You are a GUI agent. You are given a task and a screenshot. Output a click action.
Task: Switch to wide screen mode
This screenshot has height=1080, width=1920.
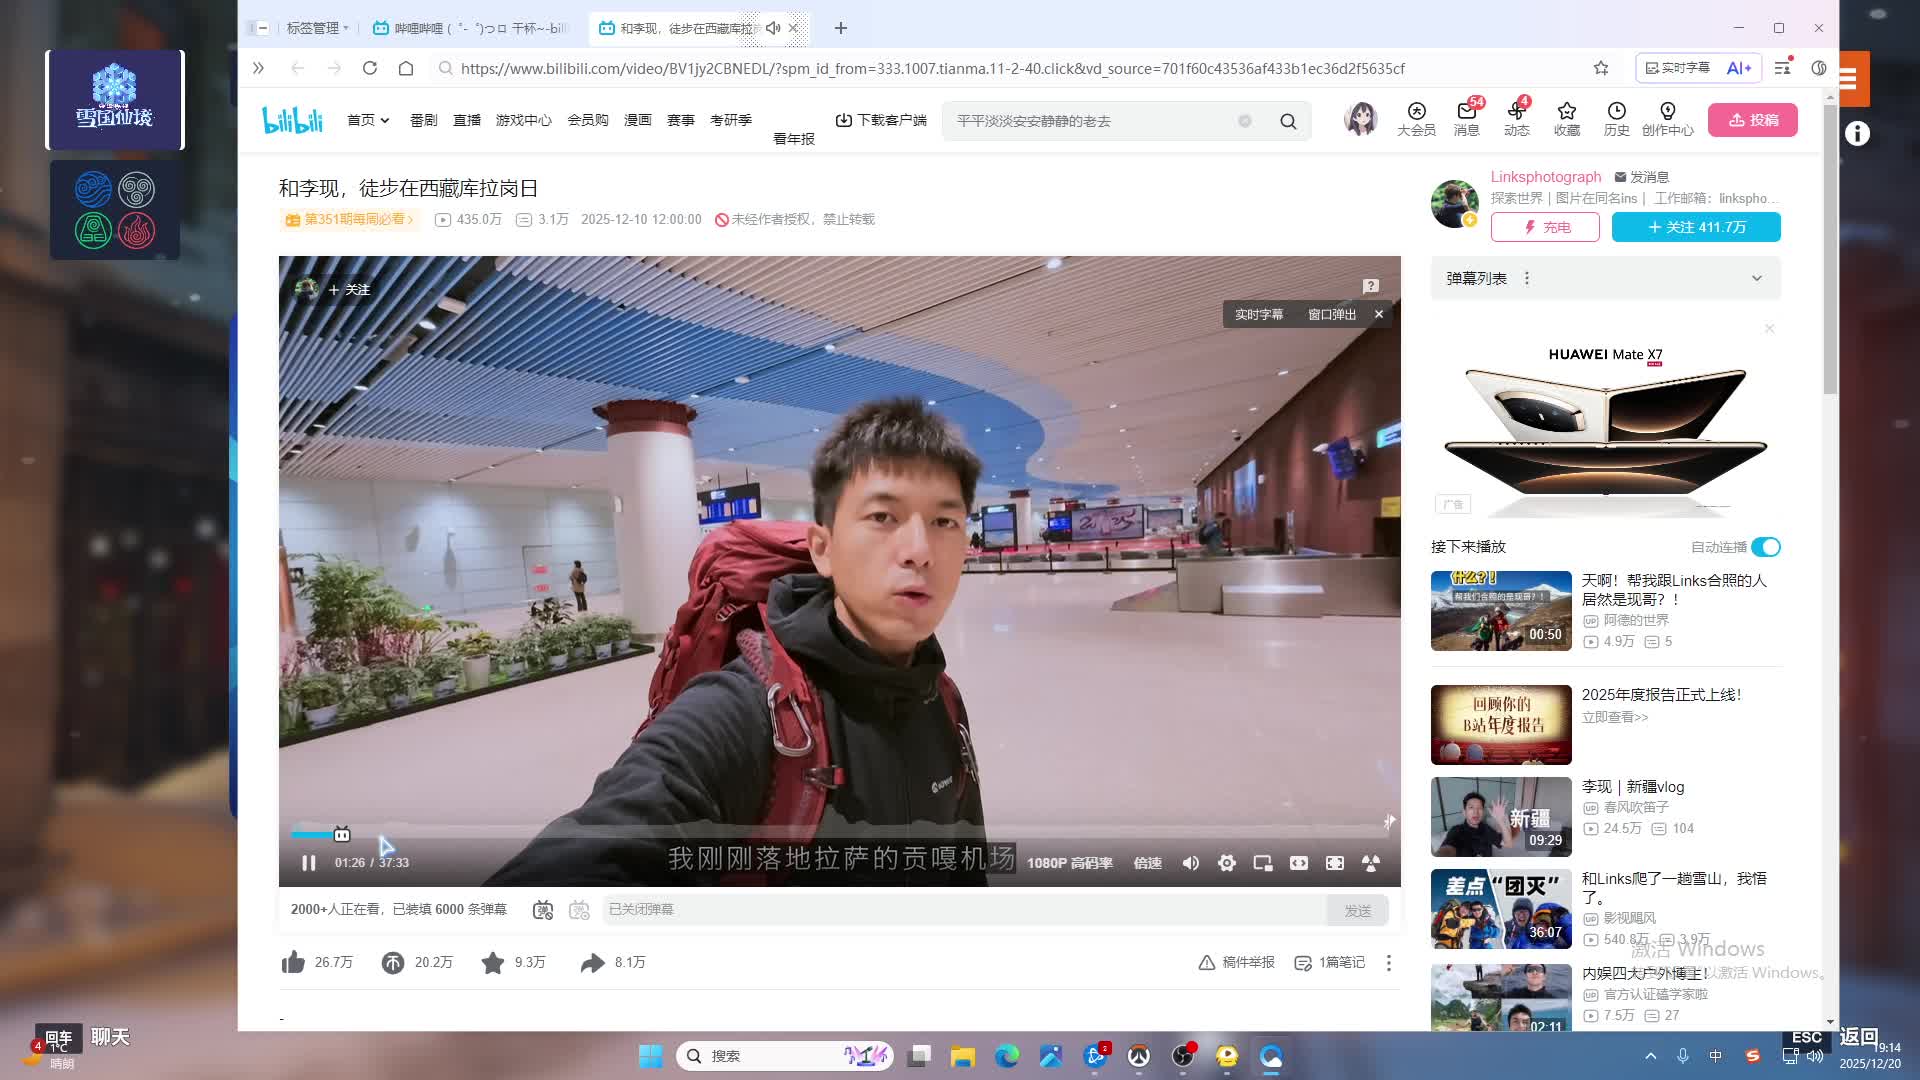click(x=1298, y=863)
